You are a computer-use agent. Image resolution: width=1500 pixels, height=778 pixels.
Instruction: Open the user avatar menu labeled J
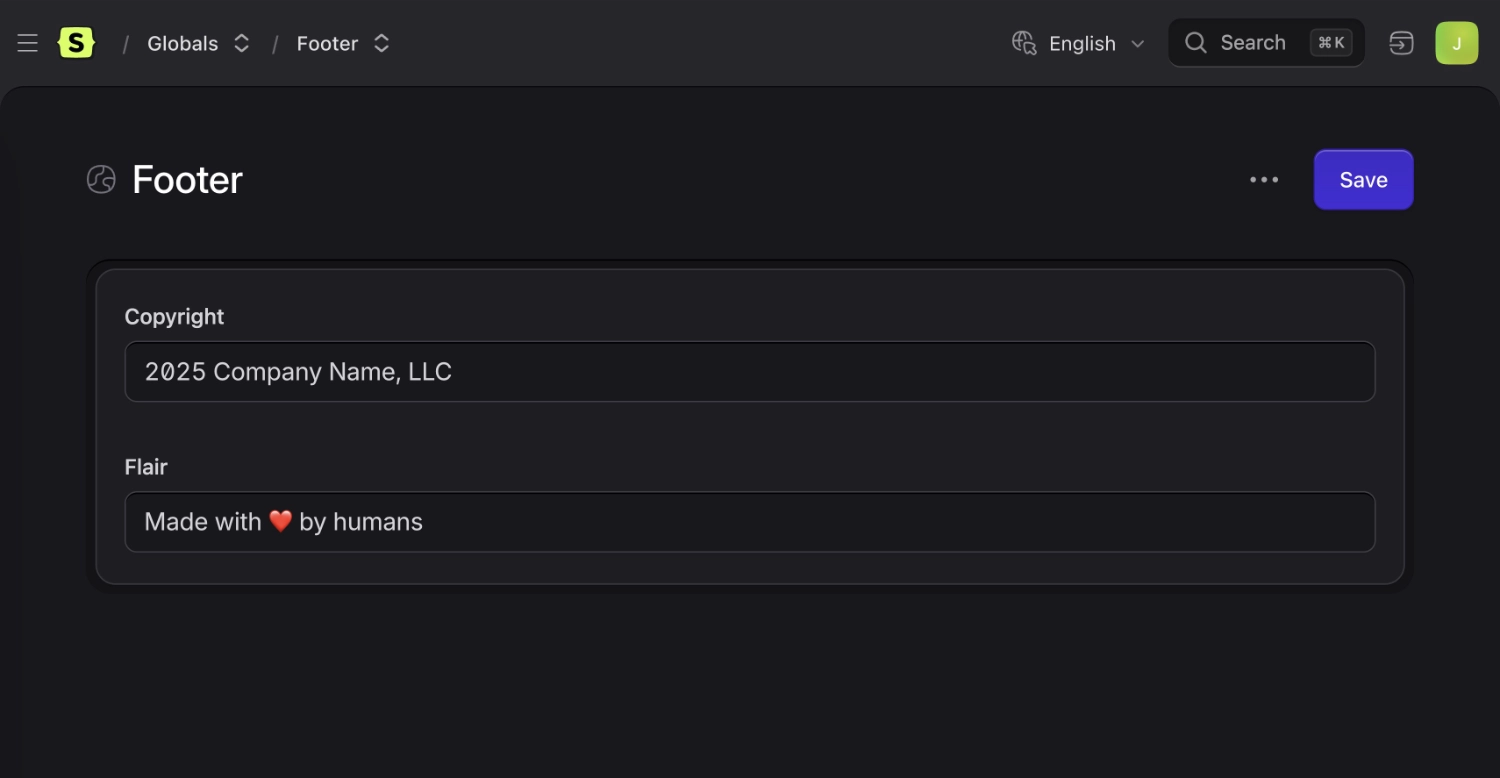pyautogui.click(x=1456, y=42)
